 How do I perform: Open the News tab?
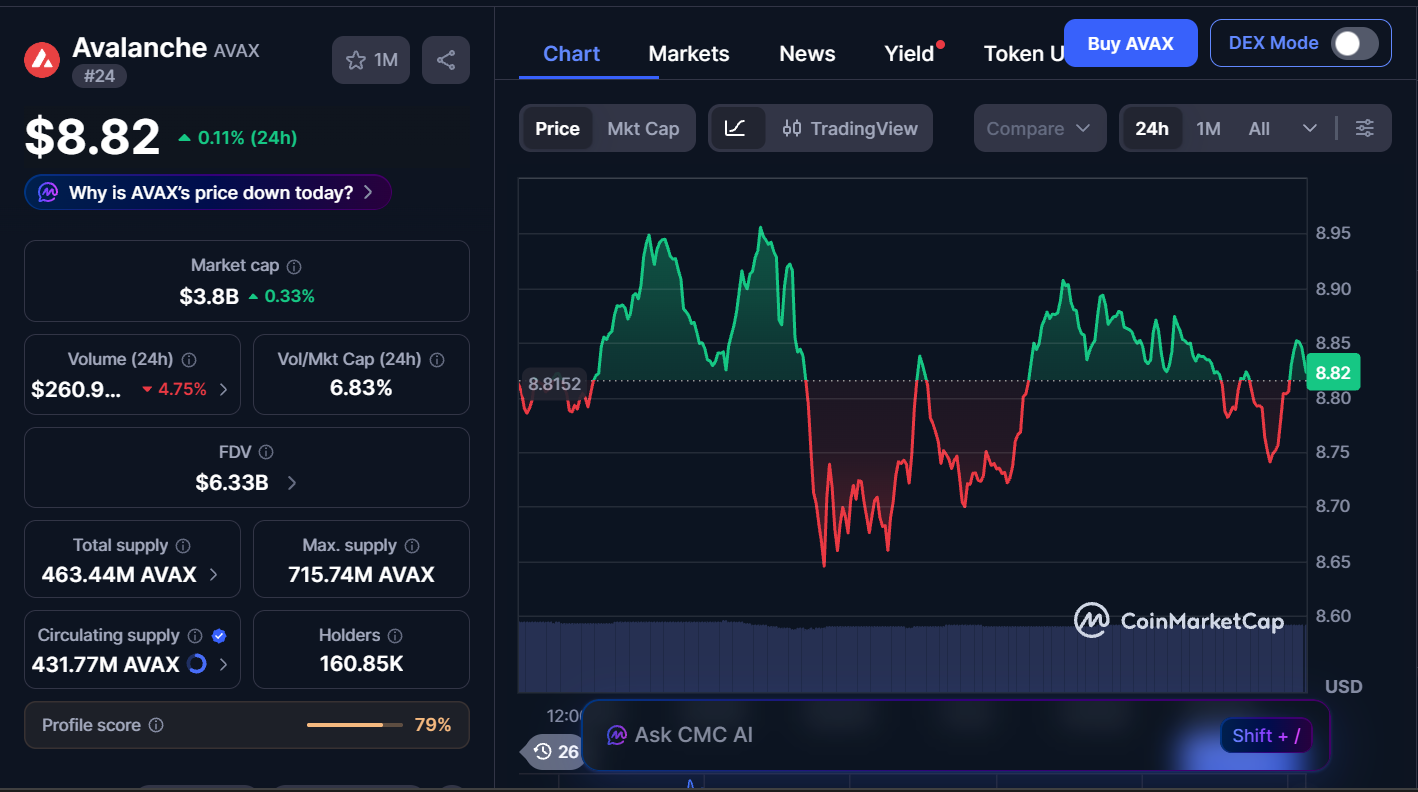pyautogui.click(x=807, y=53)
